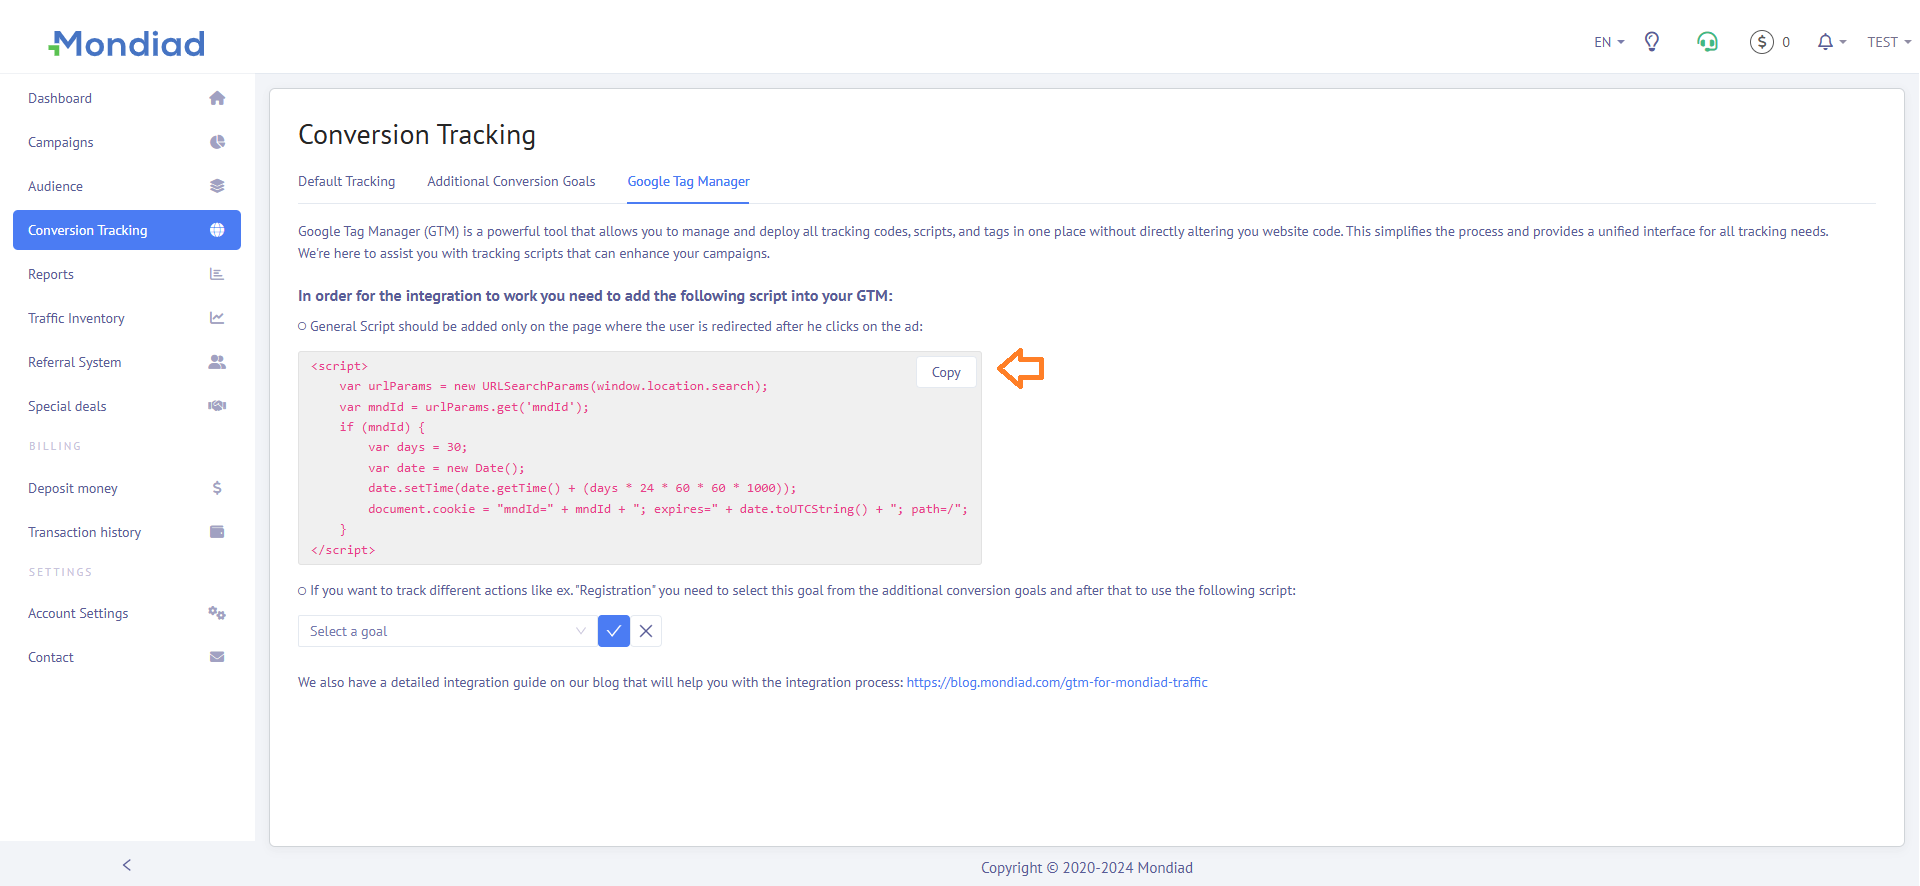Copy the general GTM script
The height and width of the screenshot is (886, 1920).
[x=946, y=372]
